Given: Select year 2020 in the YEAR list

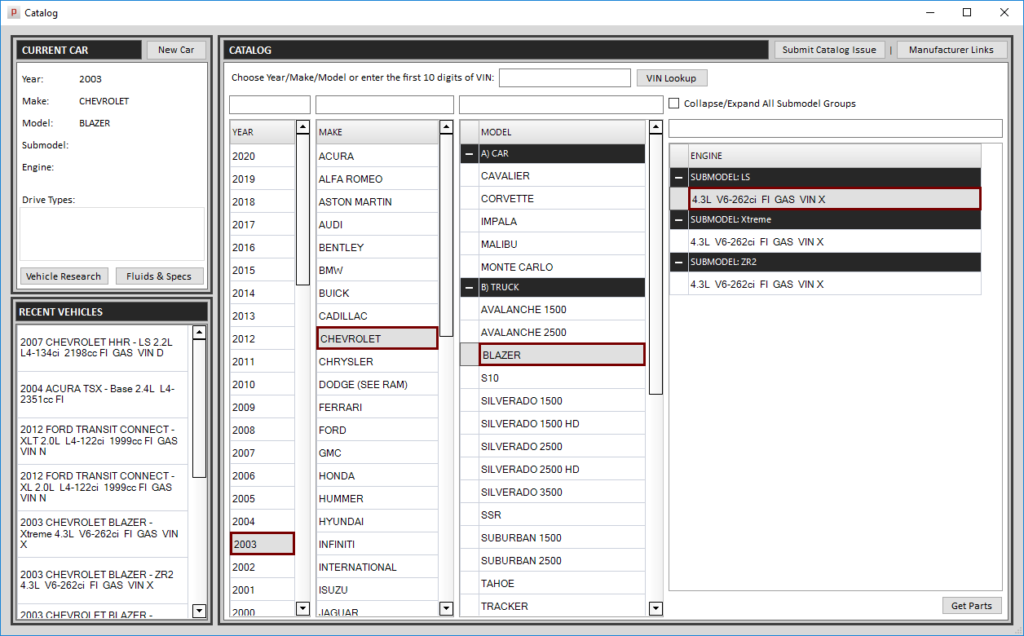Looking at the screenshot, I should coord(262,156).
